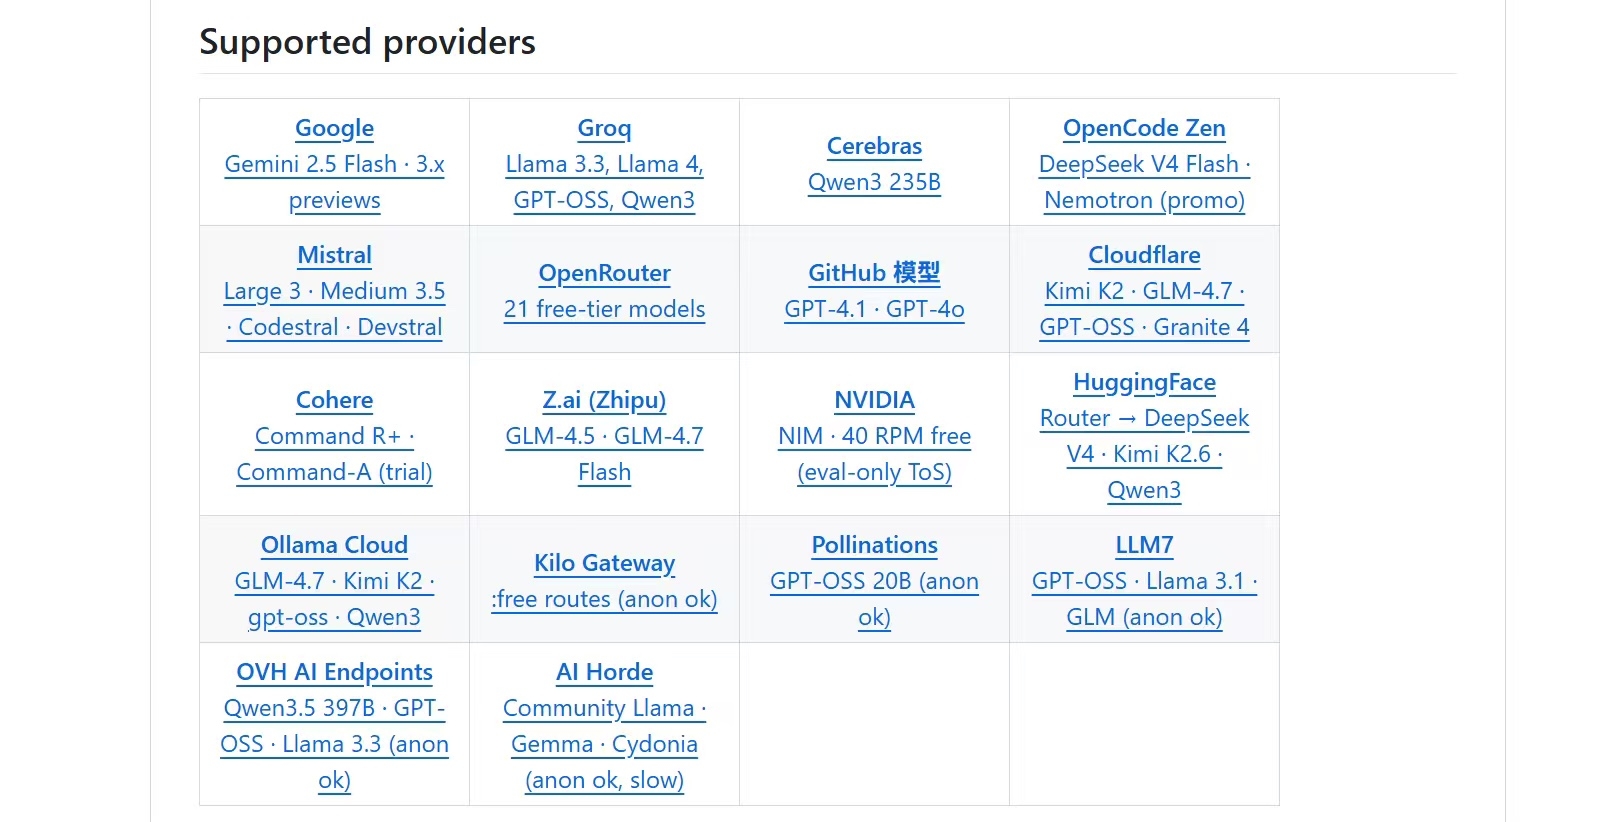1599x822 pixels.
Task: Open the Cohere provider link
Action: coord(334,400)
